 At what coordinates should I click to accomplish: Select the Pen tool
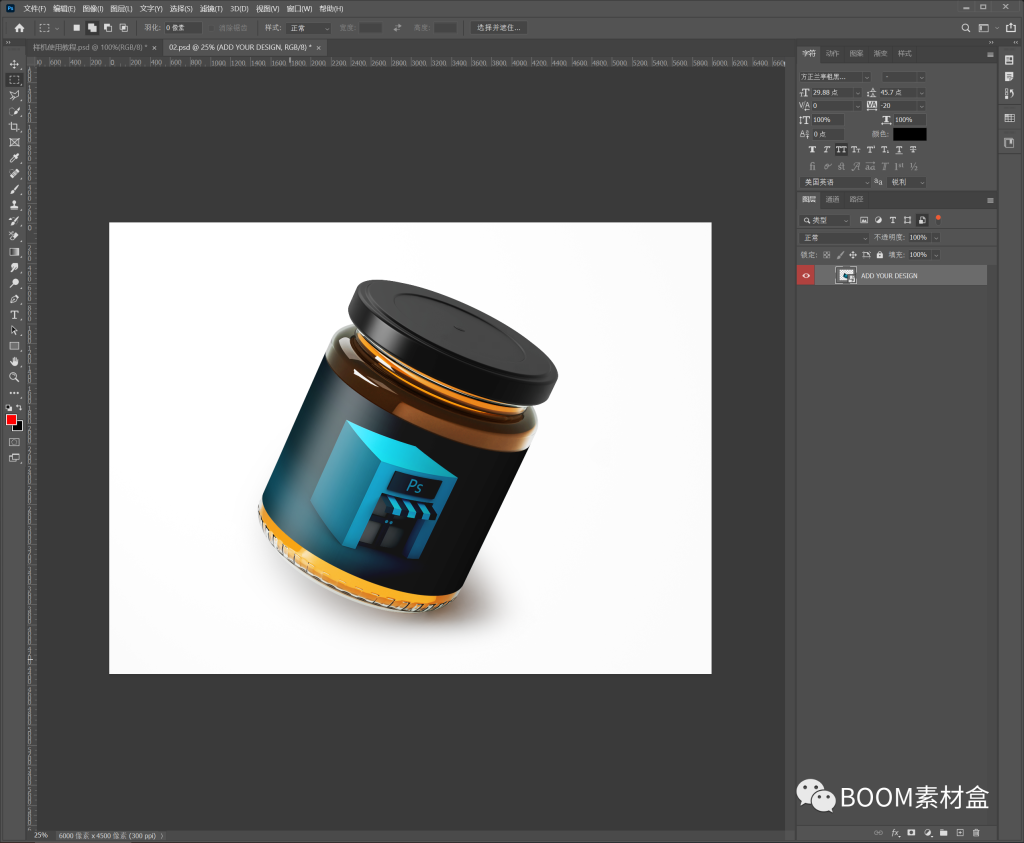pos(14,299)
